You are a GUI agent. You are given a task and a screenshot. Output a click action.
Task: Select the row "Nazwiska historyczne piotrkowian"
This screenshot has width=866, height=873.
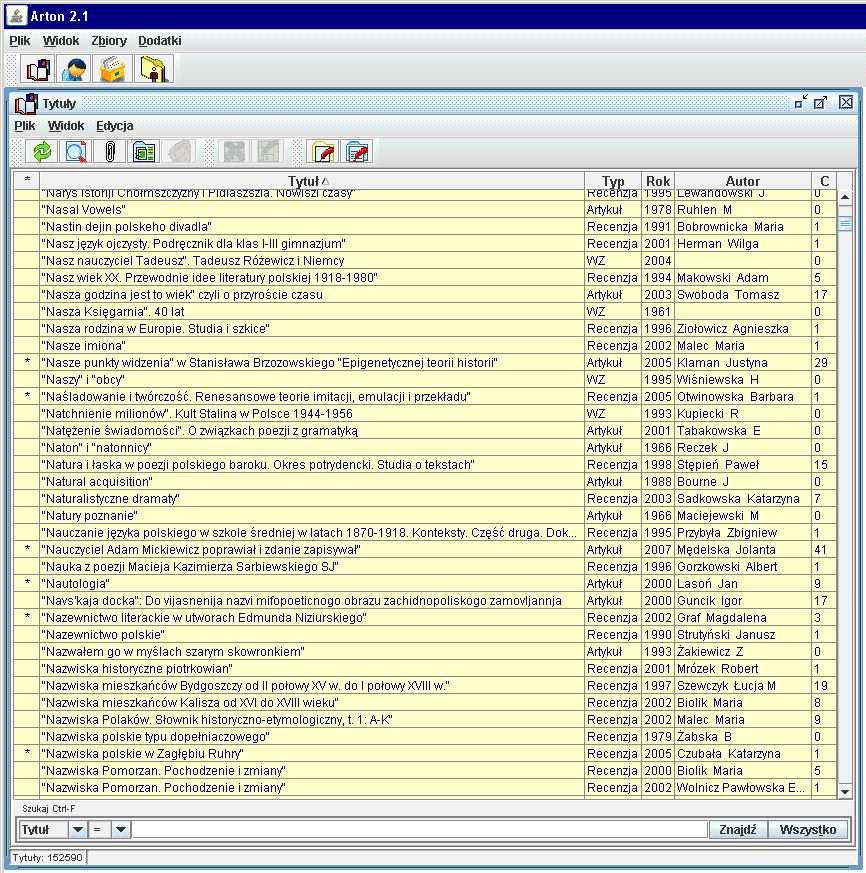(x=424, y=669)
